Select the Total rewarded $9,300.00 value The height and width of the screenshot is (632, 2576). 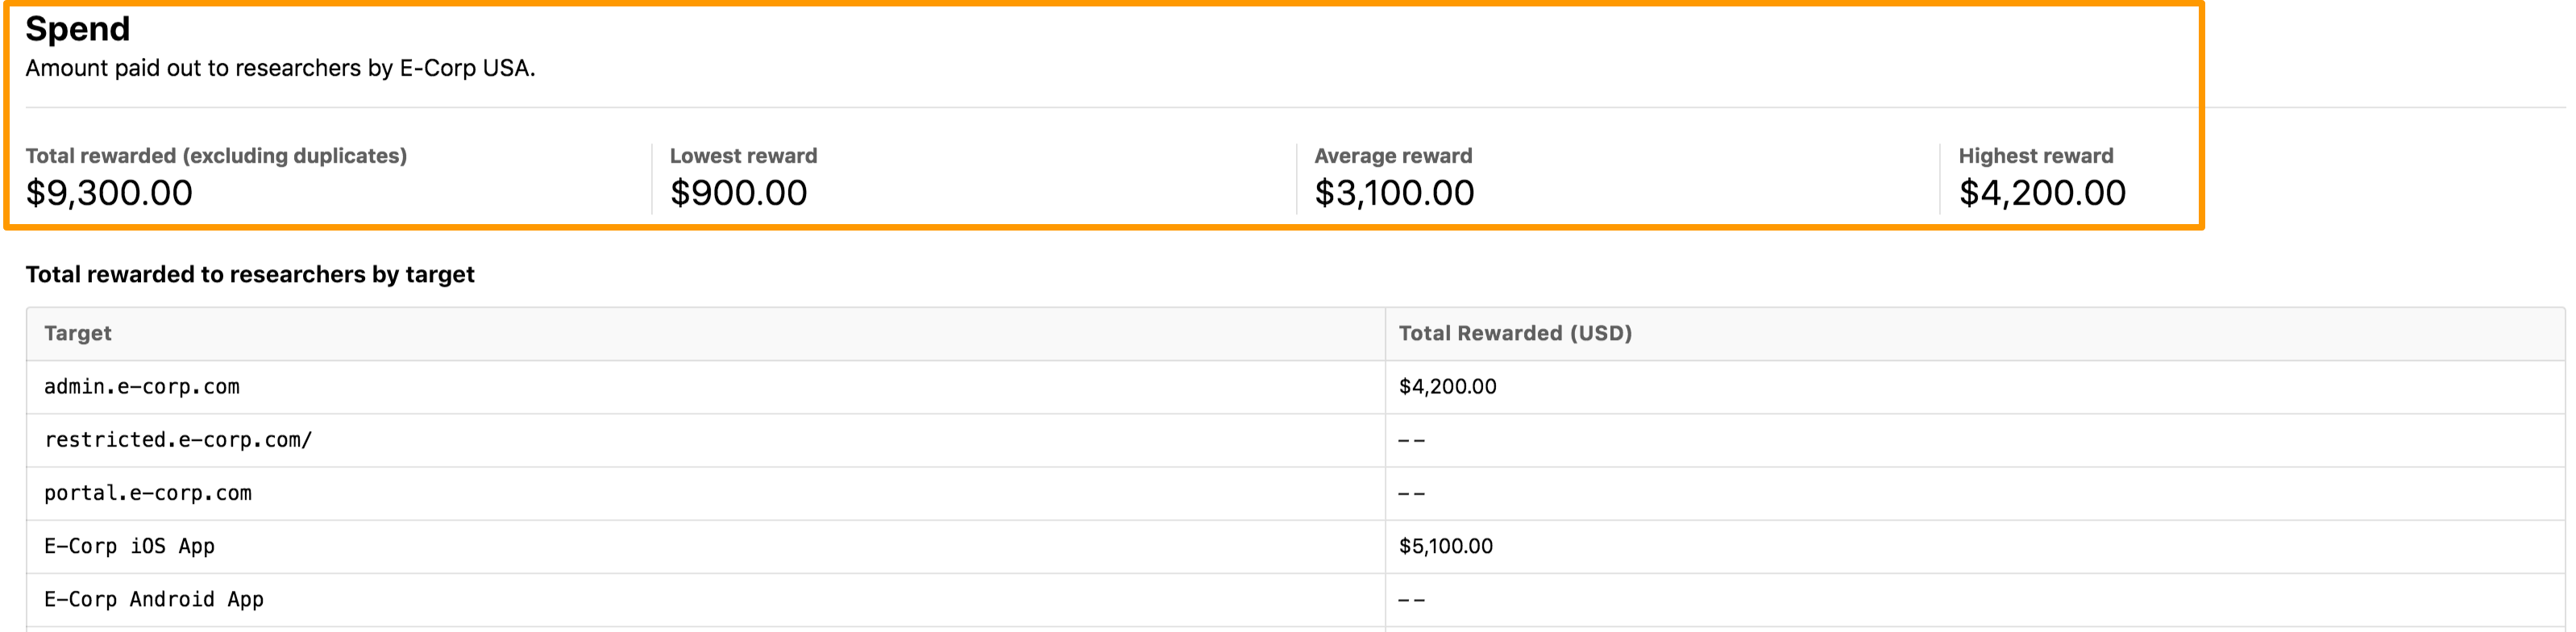[x=109, y=192]
